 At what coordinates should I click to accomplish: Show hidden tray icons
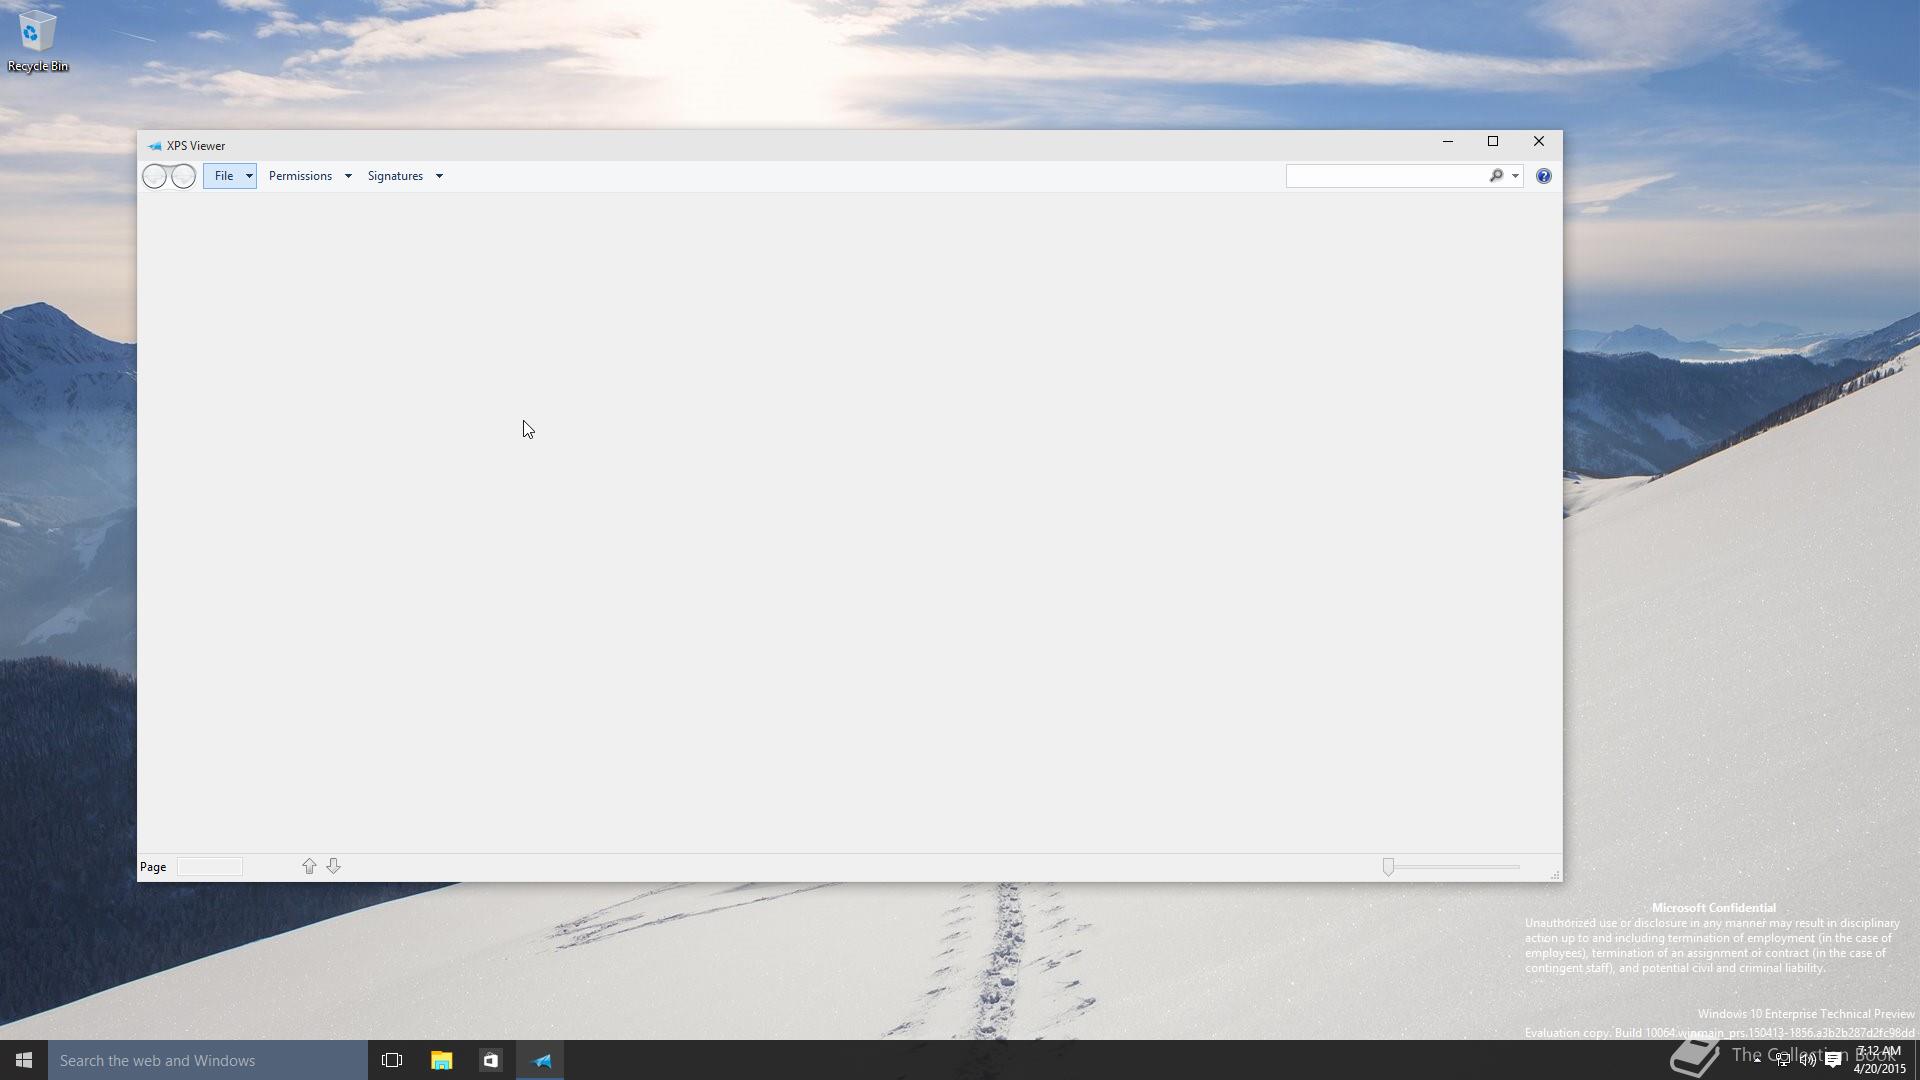pyautogui.click(x=1757, y=1060)
